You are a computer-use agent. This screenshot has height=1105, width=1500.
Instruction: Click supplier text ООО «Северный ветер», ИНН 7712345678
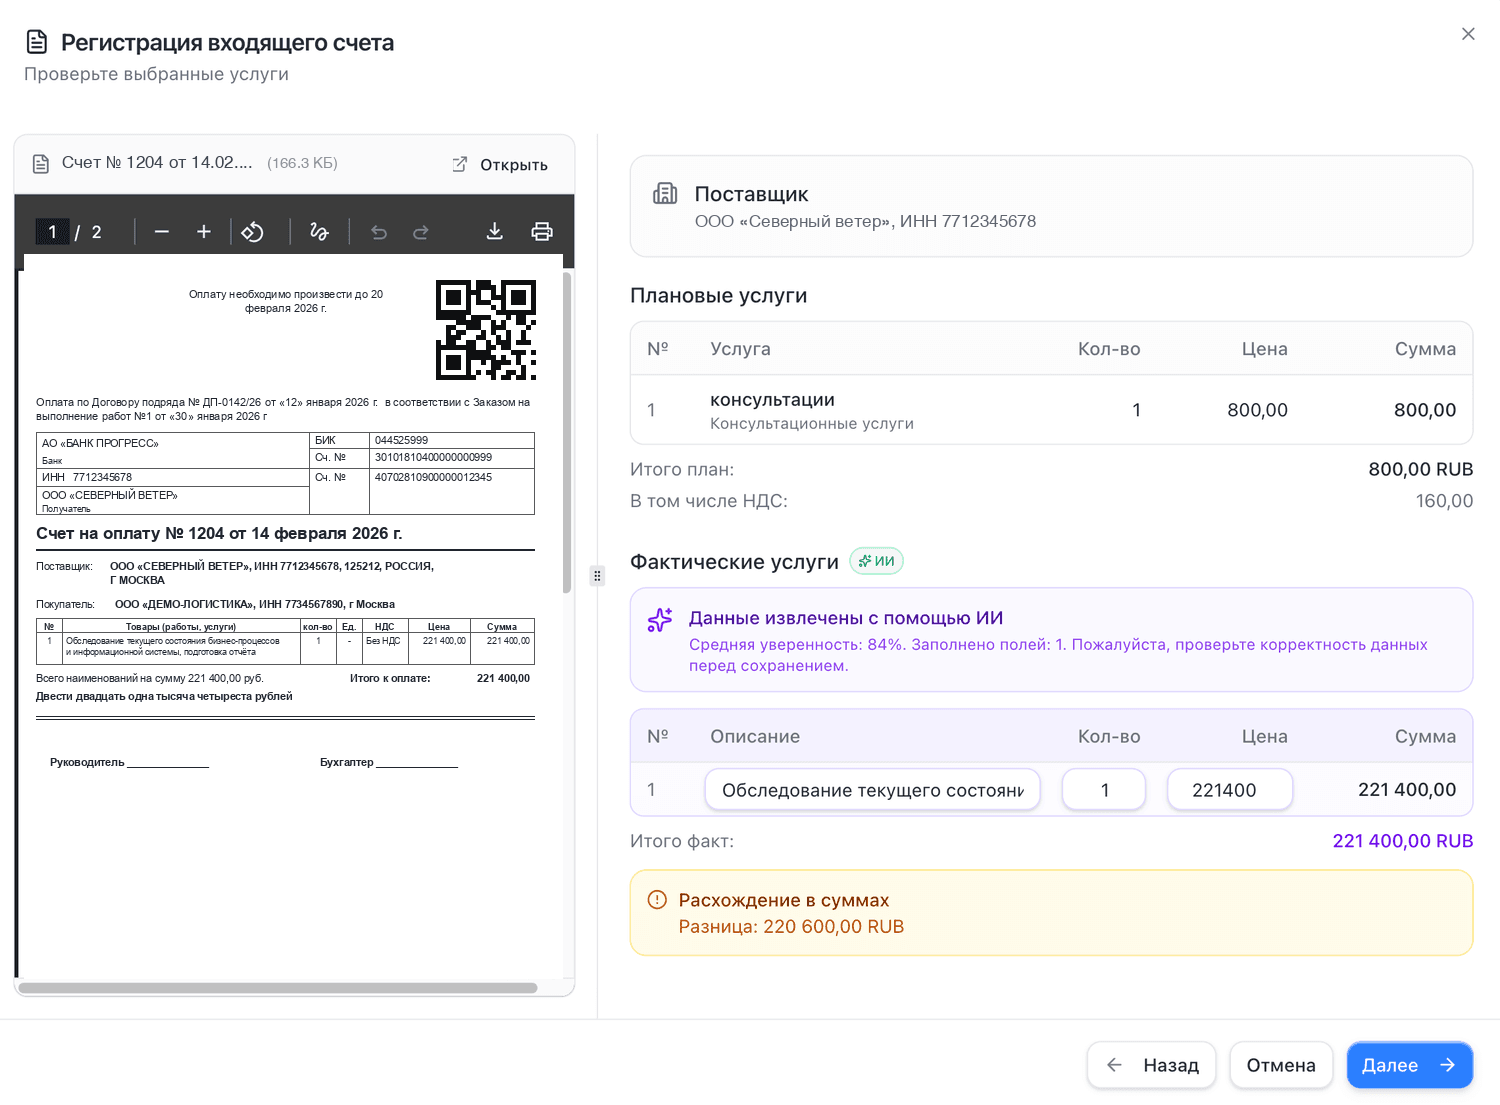(865, 221)
